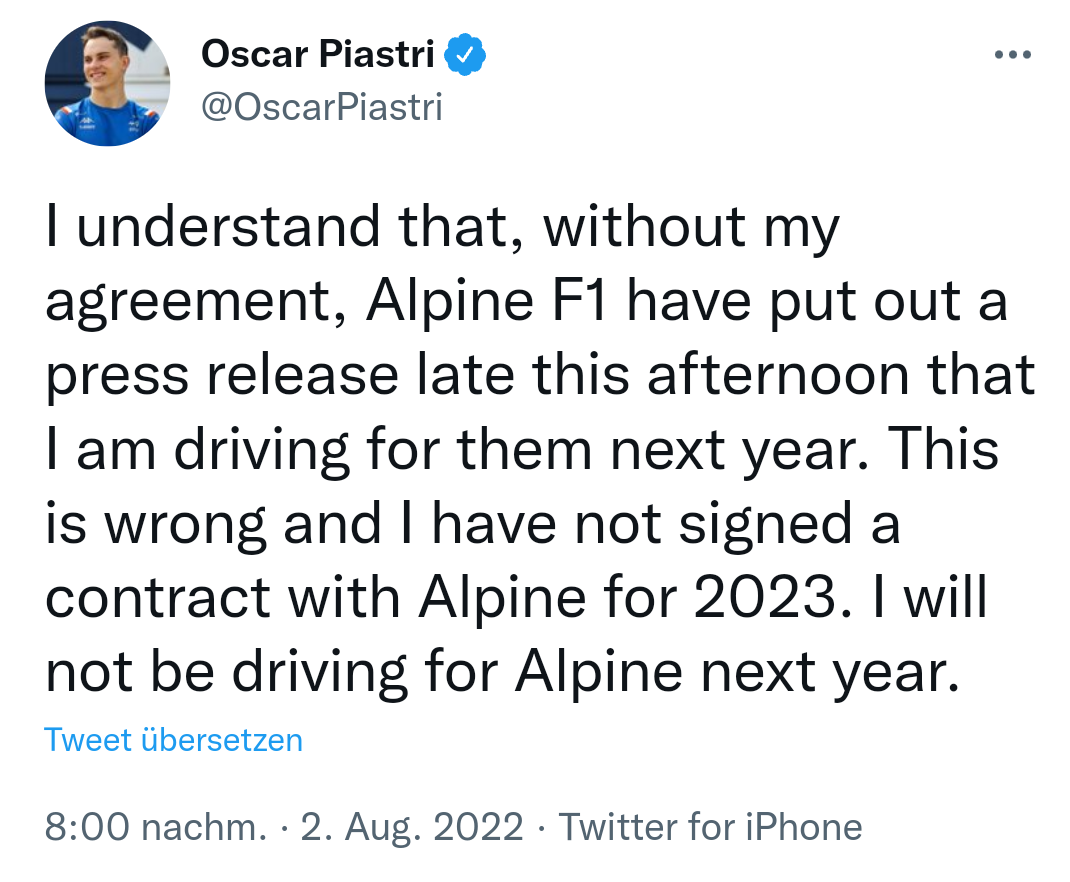This screenshot has height=882, width=1070.
Task: Click the date 2. Aug. 2022
Action: coord(412,827)
